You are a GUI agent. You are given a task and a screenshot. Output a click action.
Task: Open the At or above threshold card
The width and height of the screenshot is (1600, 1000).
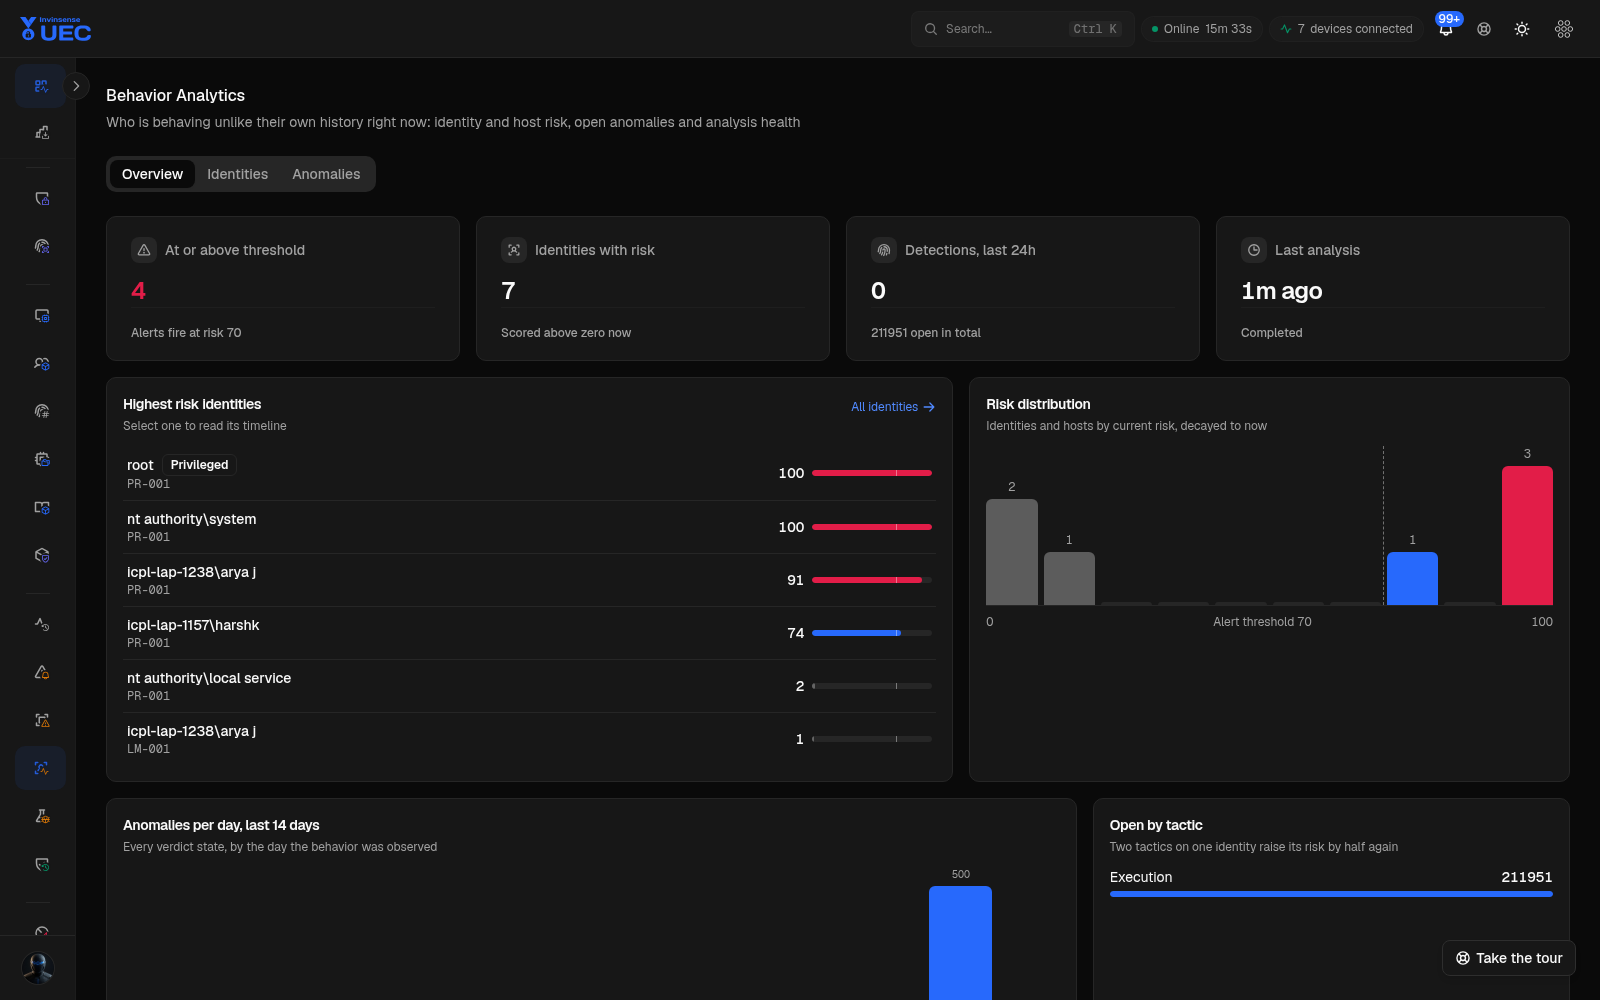pos(283,289)
